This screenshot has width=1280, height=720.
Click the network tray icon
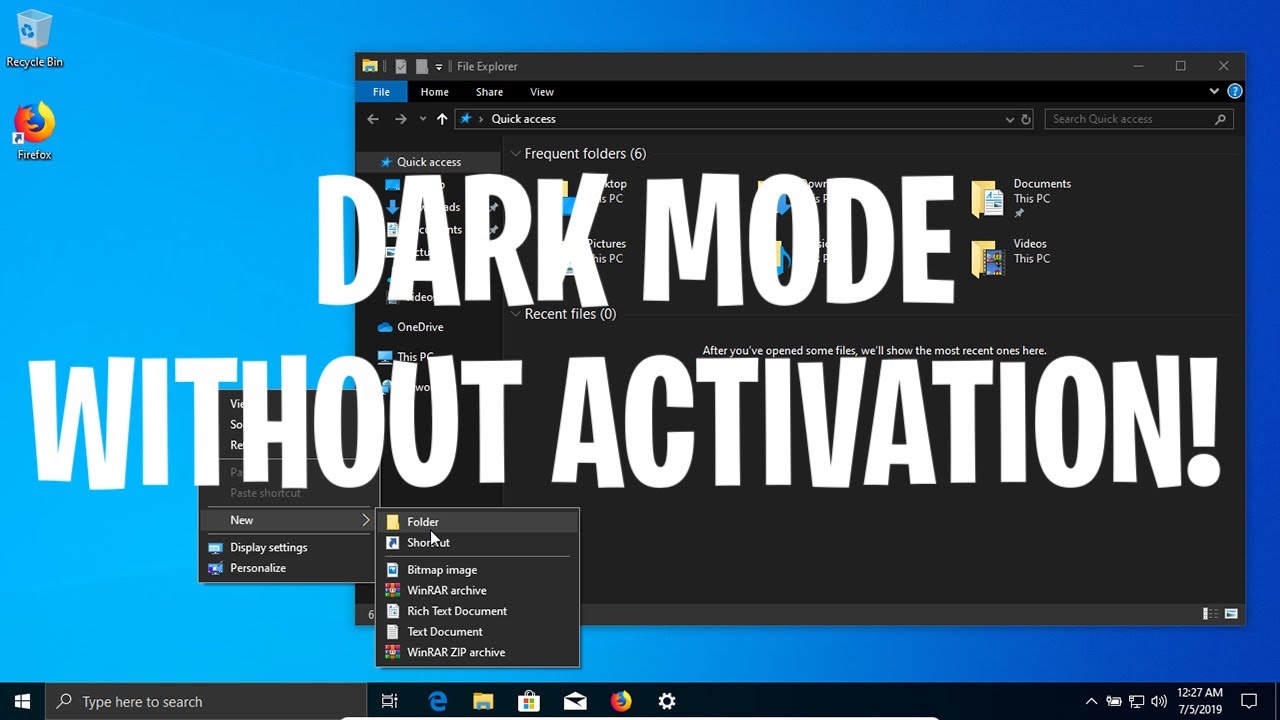coord(1136,701)
